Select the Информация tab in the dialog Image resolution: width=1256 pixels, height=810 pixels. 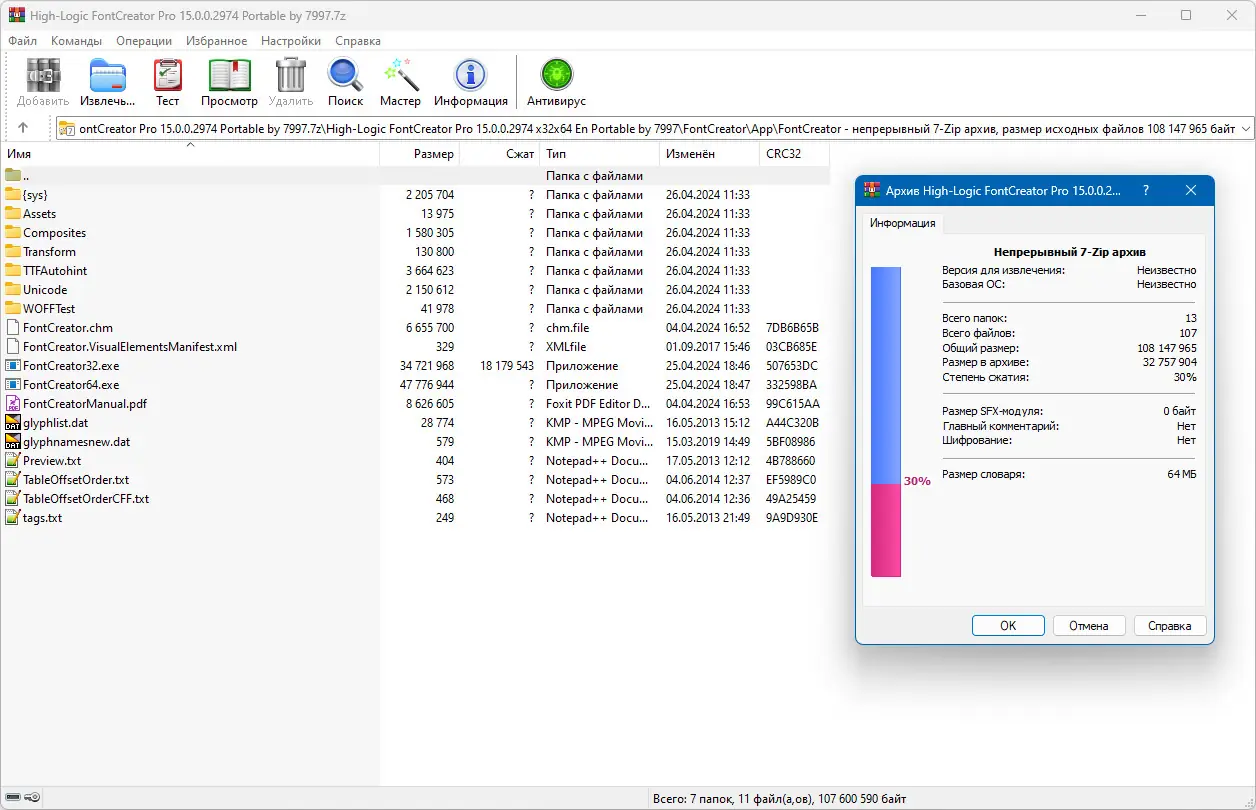[x=901, y=223]
